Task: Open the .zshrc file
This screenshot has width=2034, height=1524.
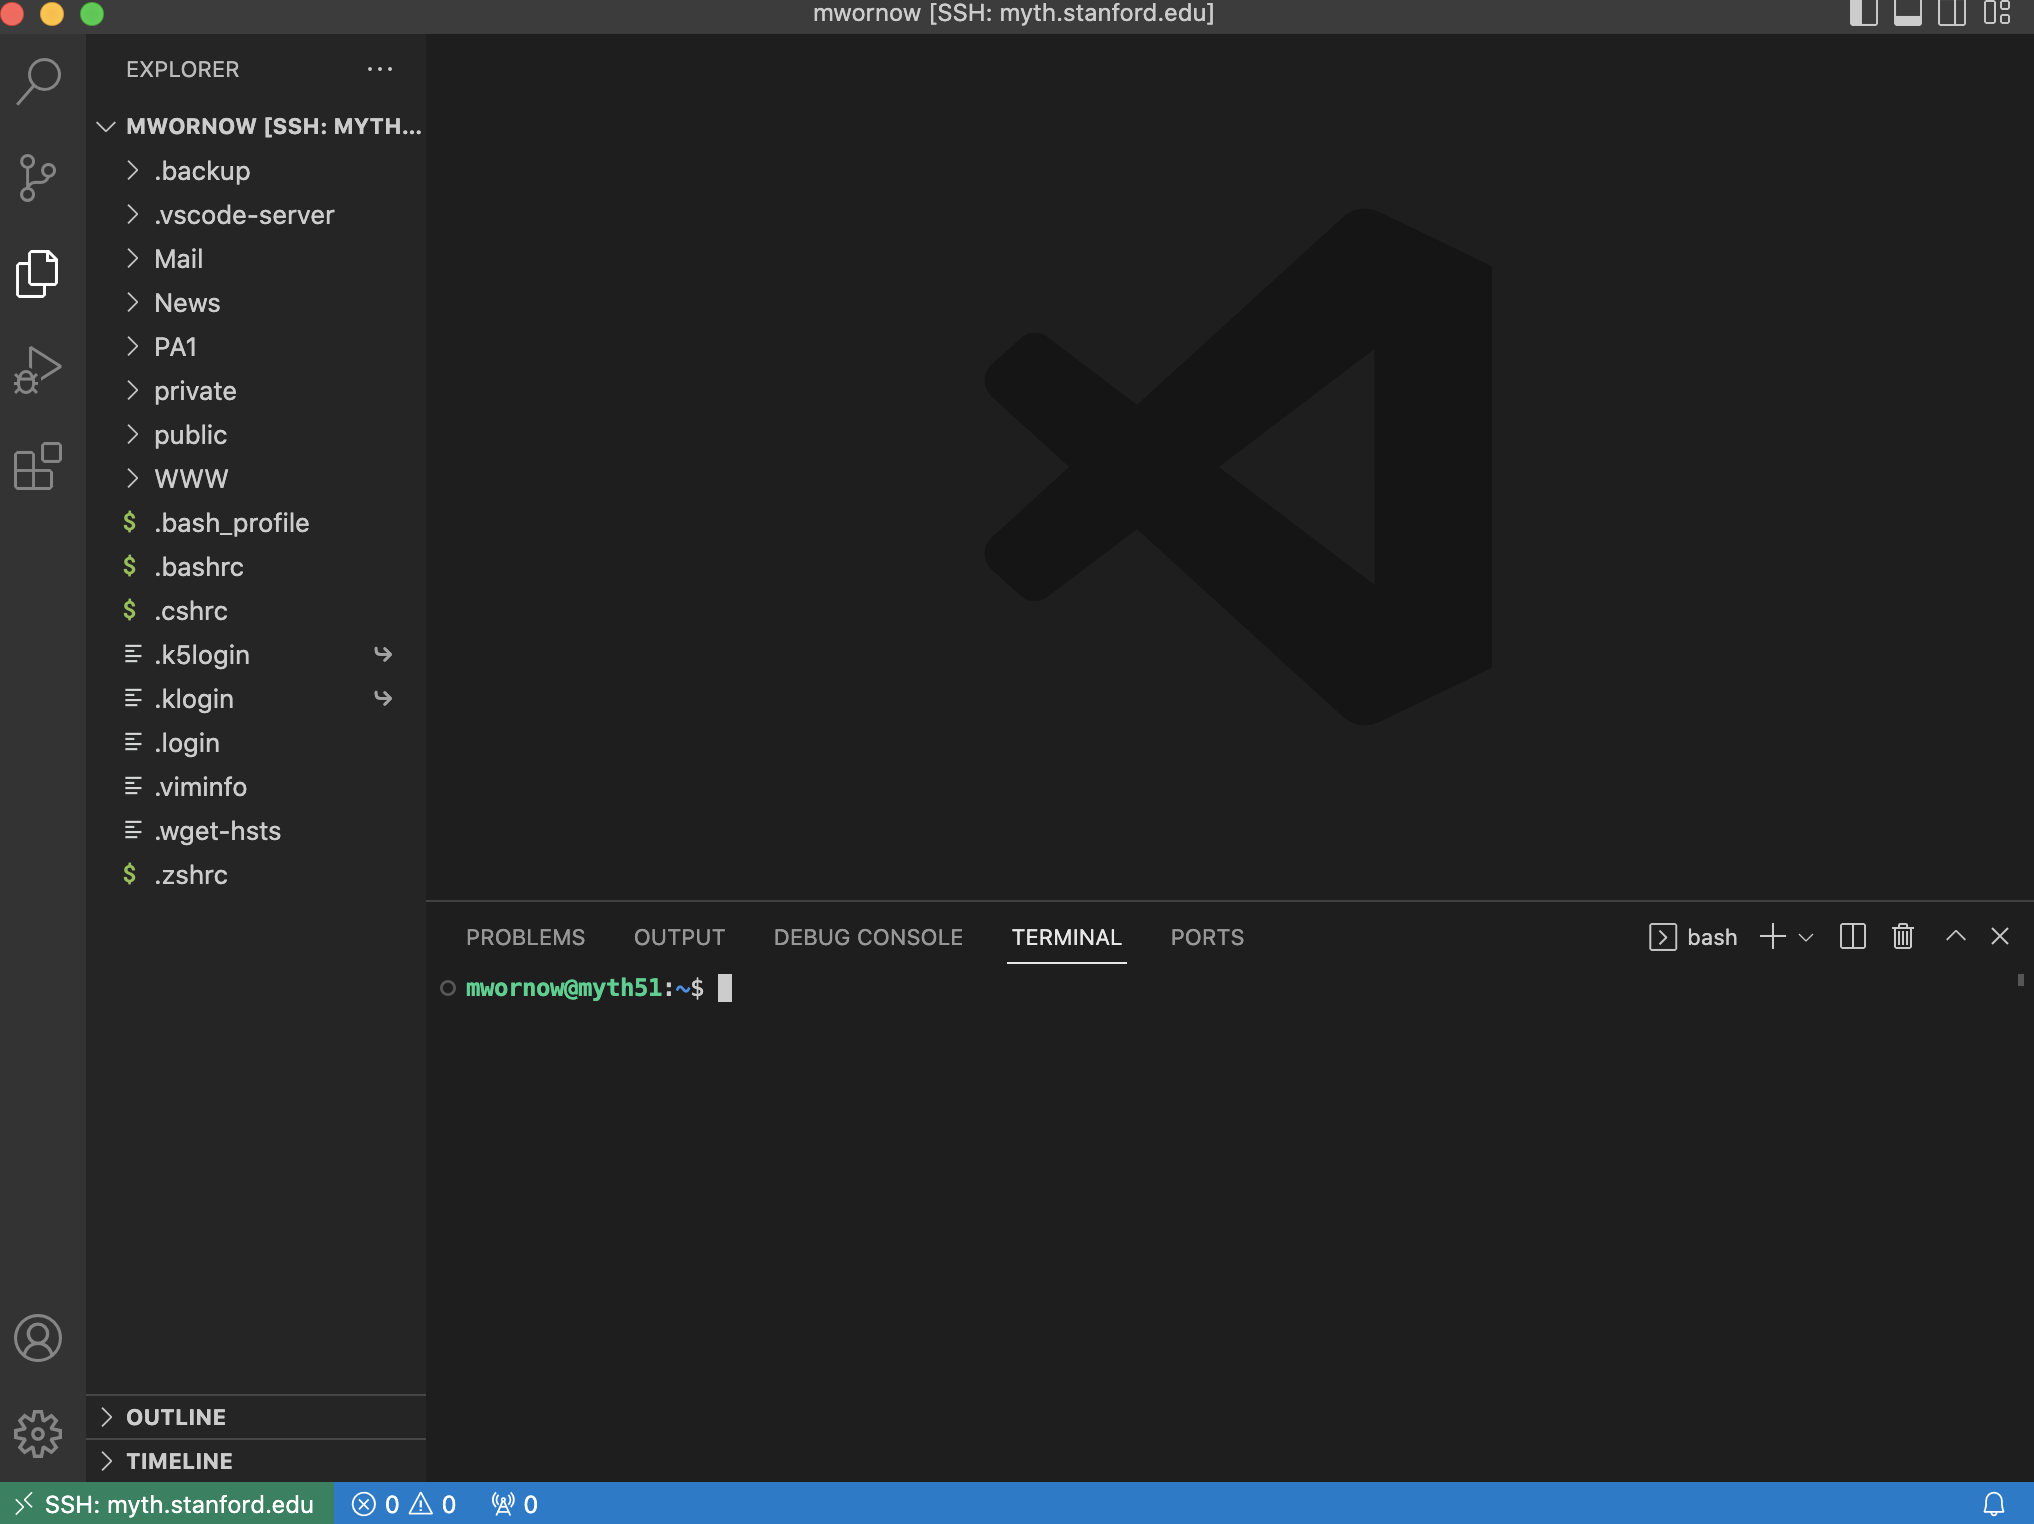Action: pos(256,875)
